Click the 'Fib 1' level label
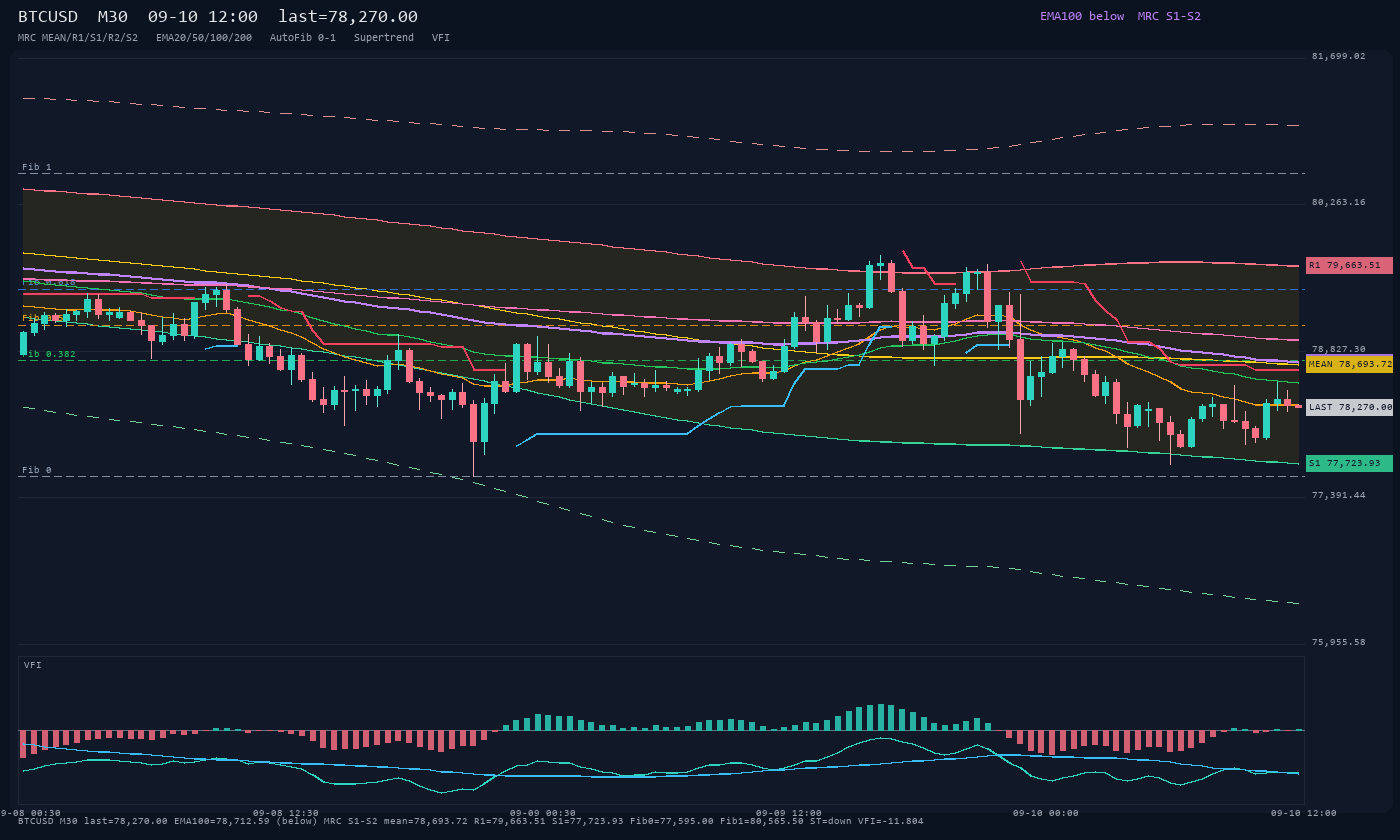The width and height of the screenshot is (1400, 840). 37,167
